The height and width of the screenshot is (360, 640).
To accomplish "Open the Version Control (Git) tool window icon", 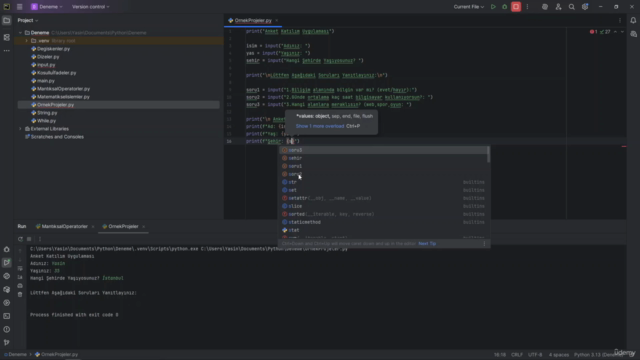I will pos(7,342).
